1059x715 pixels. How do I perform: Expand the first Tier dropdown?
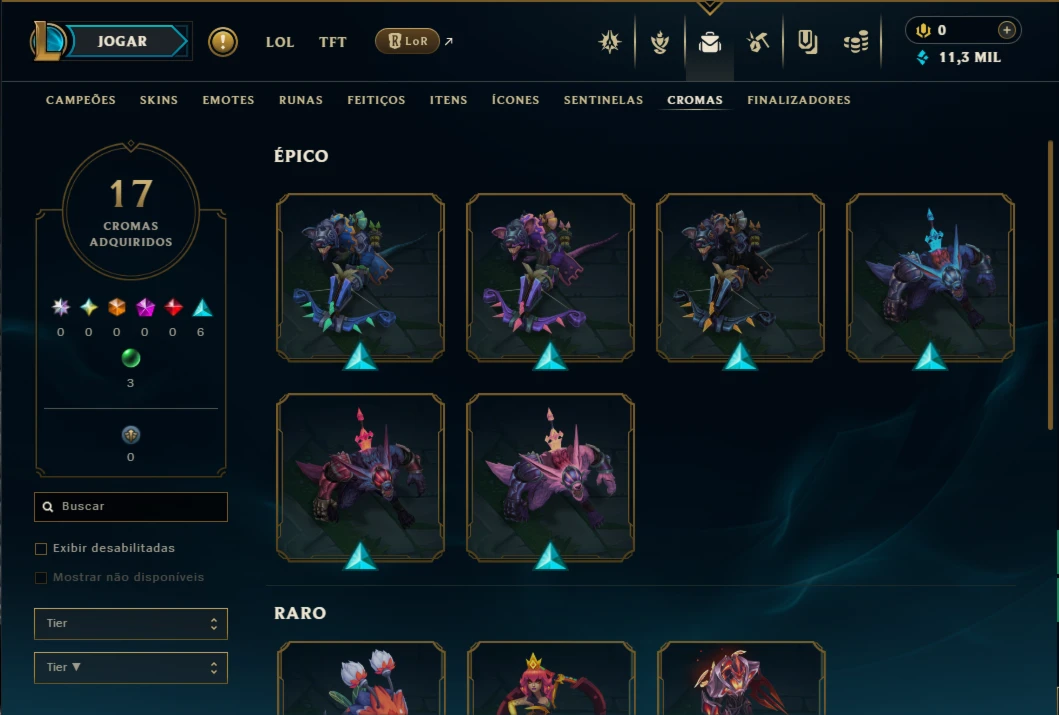131,624
